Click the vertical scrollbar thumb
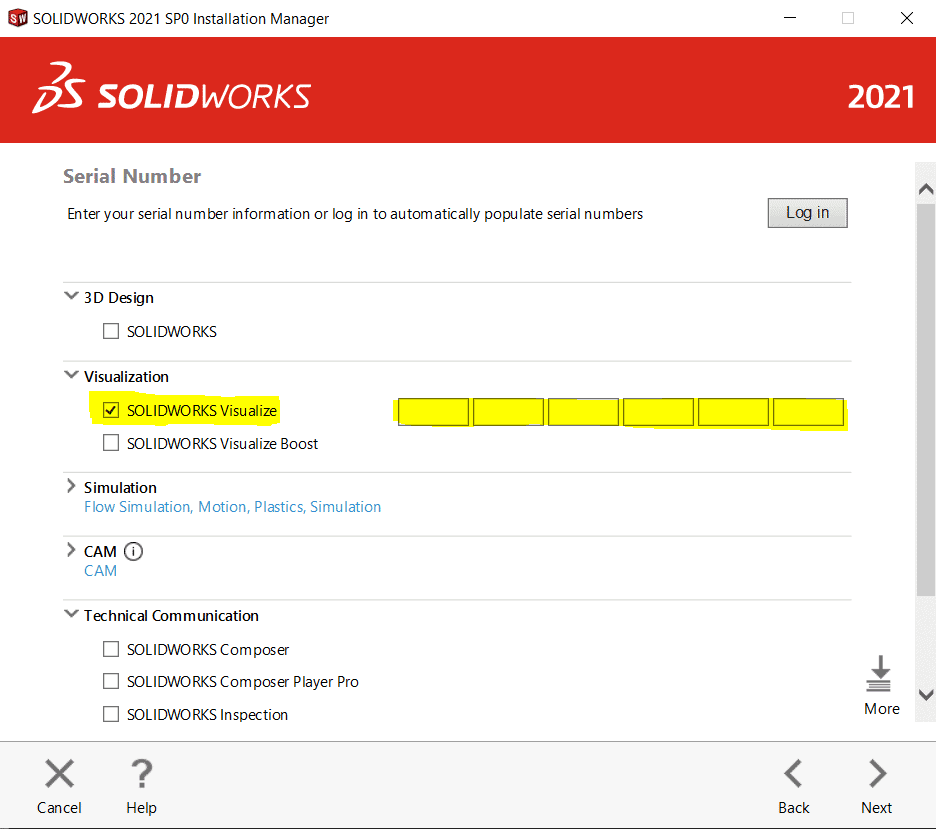Viewport: 936px width, 829px height. (926, 399)
